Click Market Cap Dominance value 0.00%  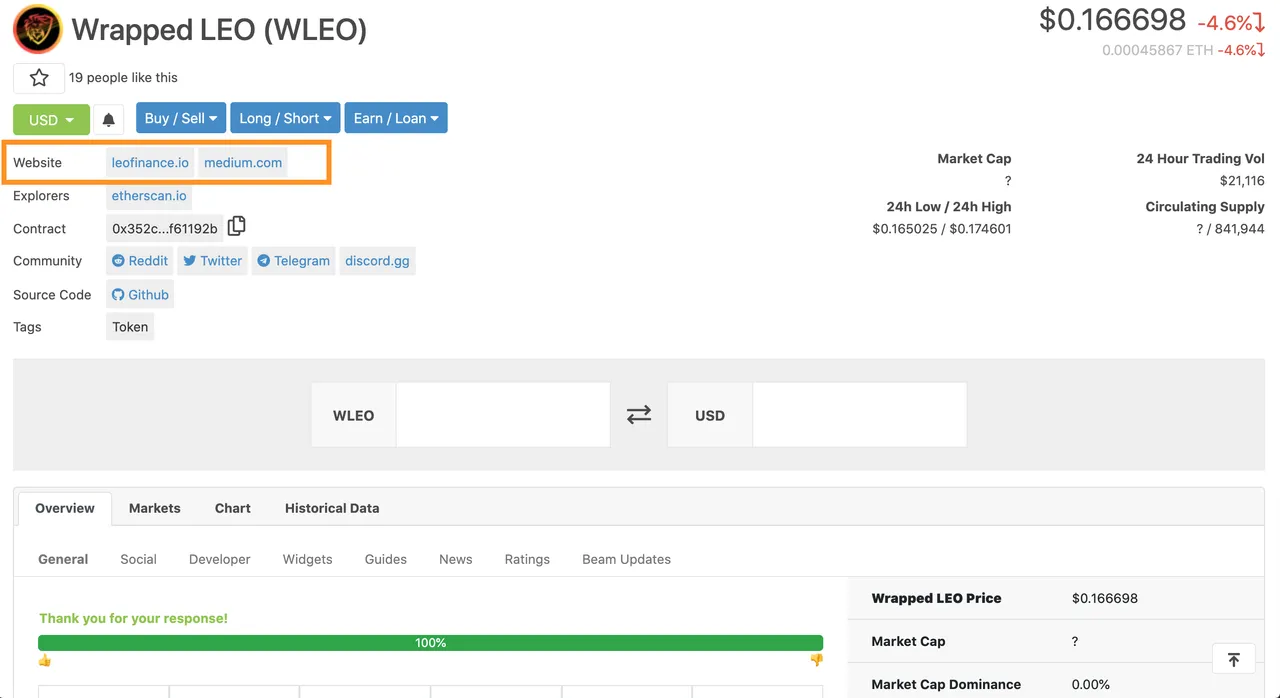coord(1091,684)
